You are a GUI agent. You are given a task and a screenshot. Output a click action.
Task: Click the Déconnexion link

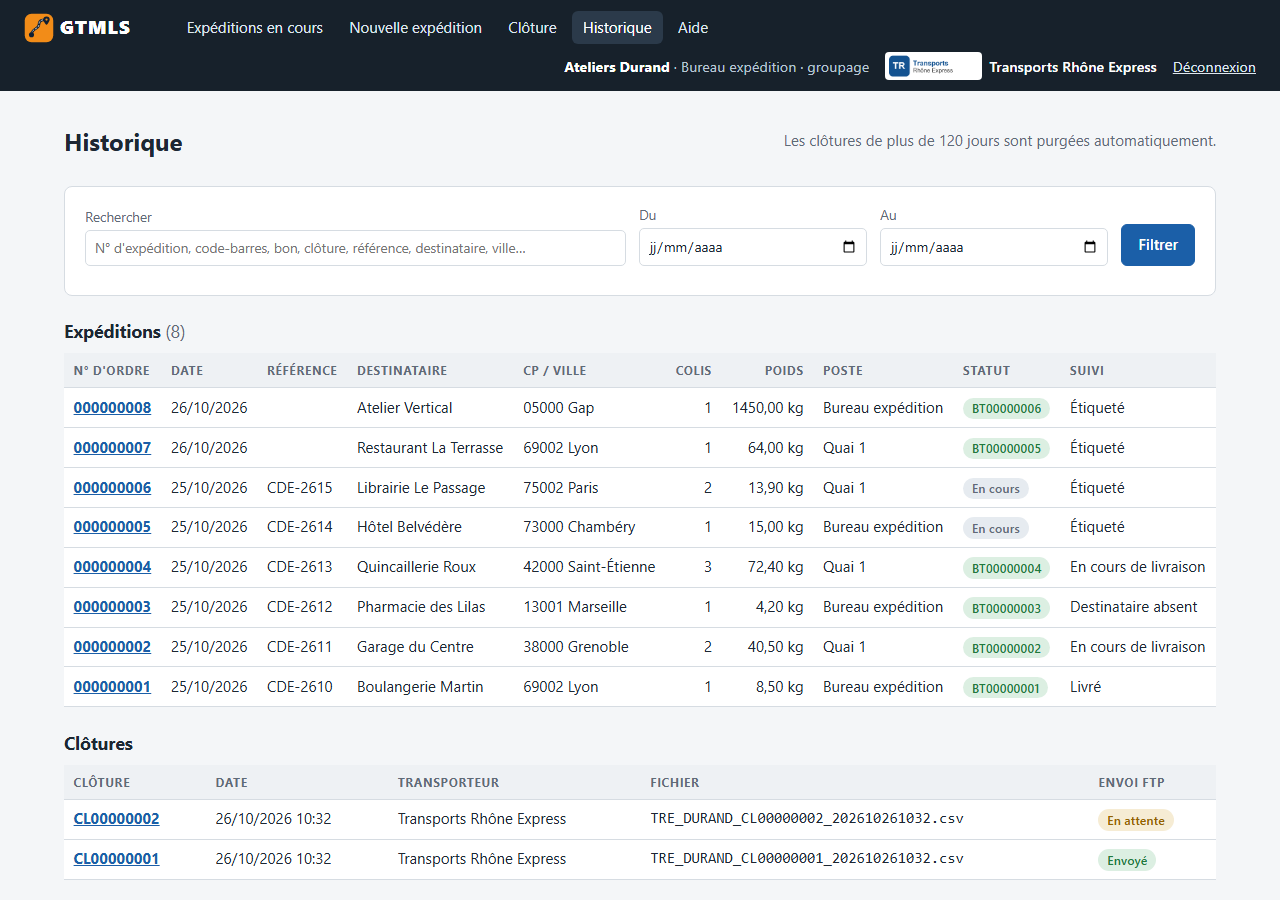[x=1214, y=67]
